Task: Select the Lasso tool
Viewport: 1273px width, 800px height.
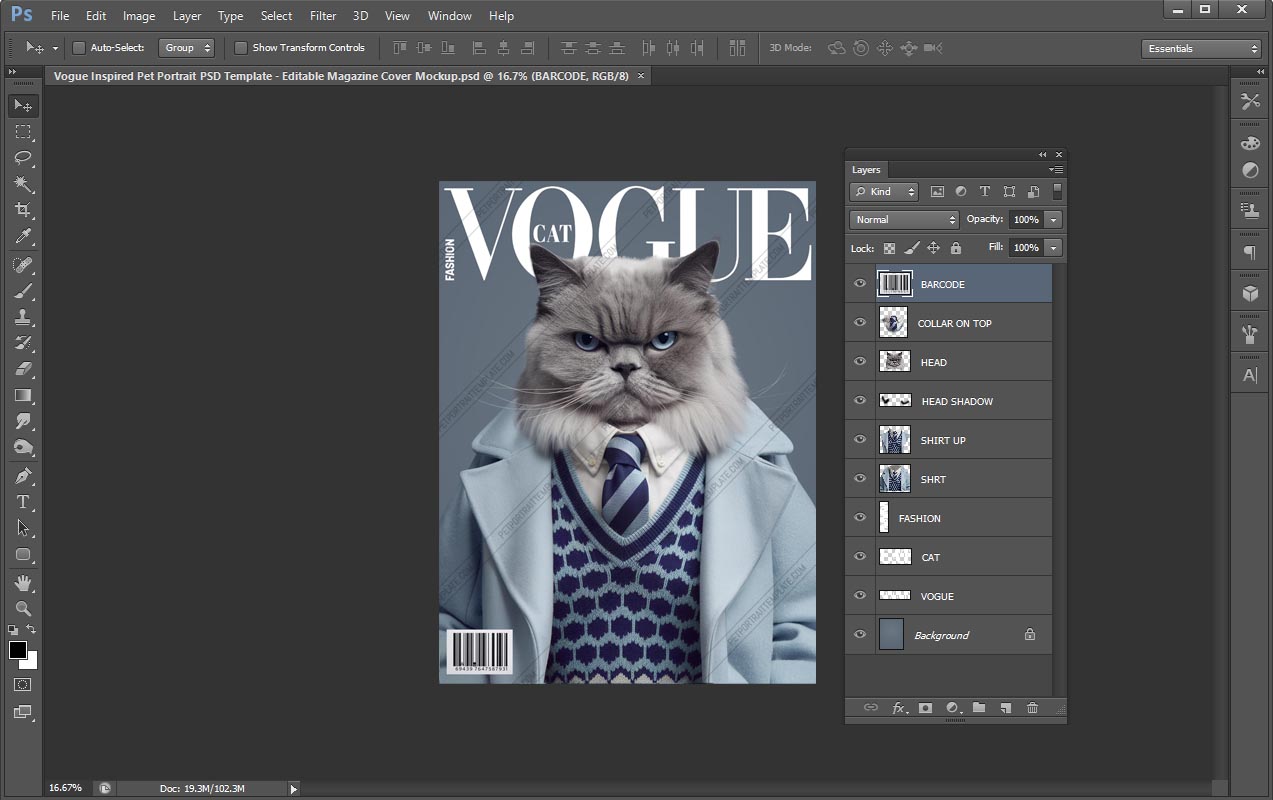Action: point(22,158)
